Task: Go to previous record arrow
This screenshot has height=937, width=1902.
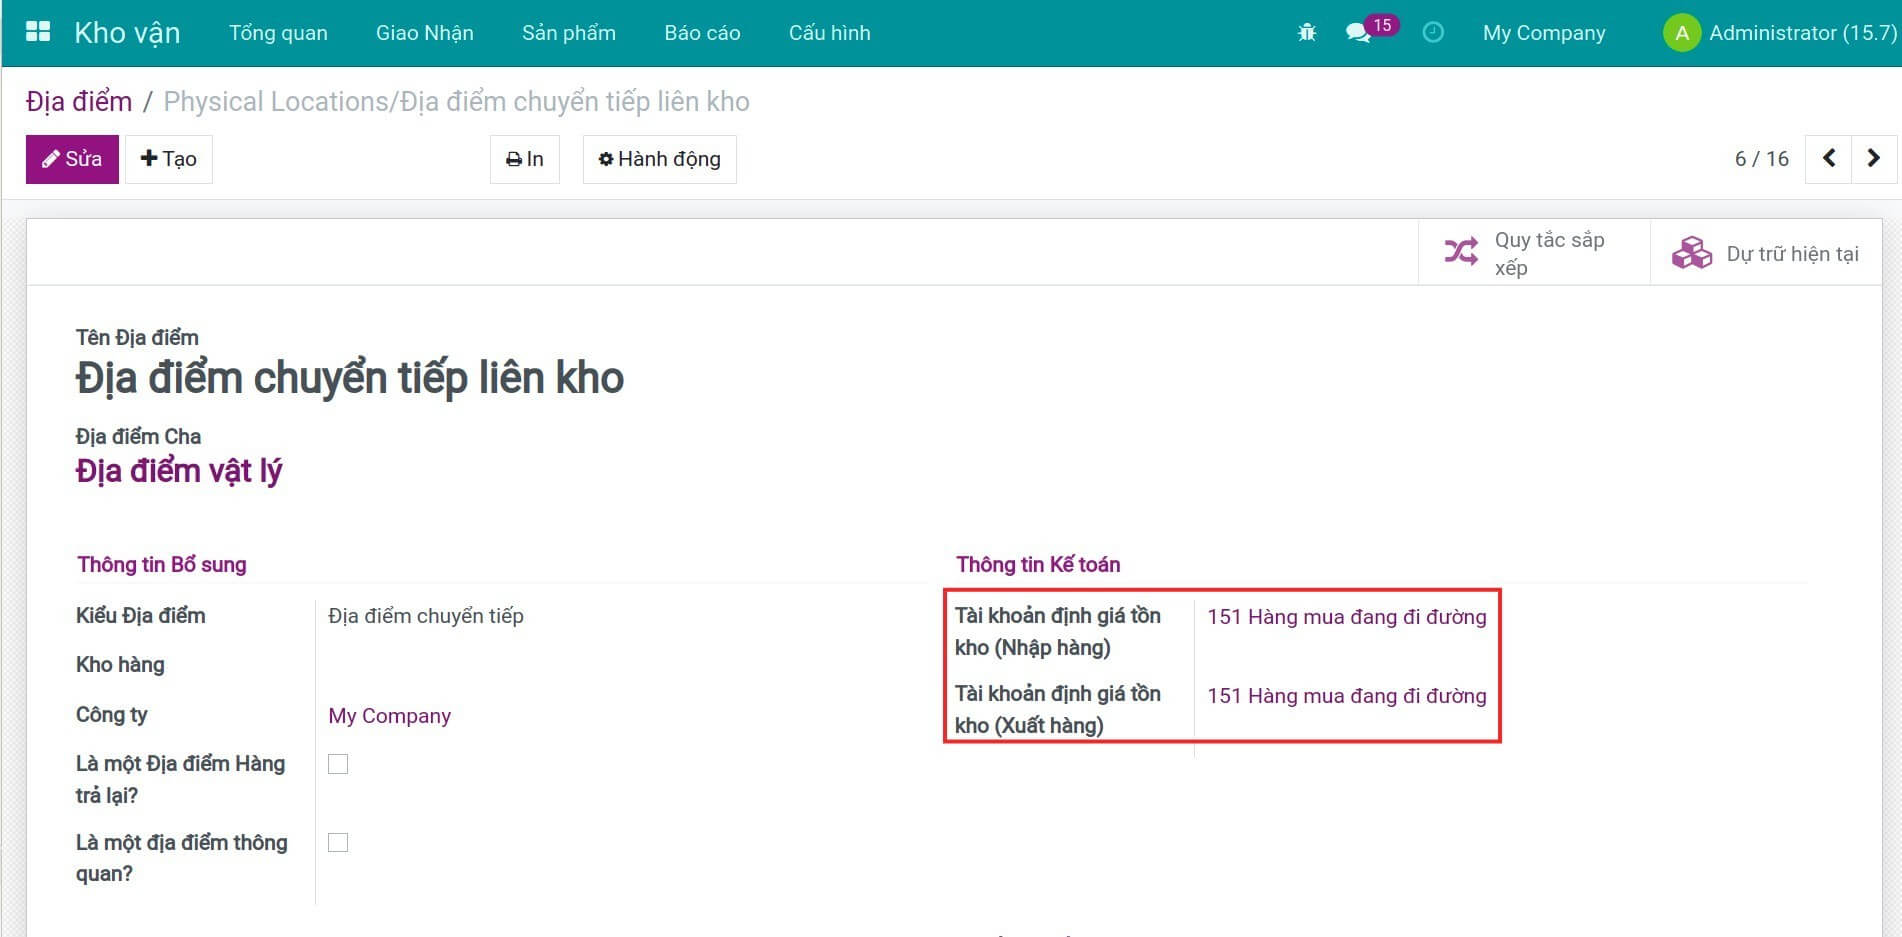Action: [1828, 159]
